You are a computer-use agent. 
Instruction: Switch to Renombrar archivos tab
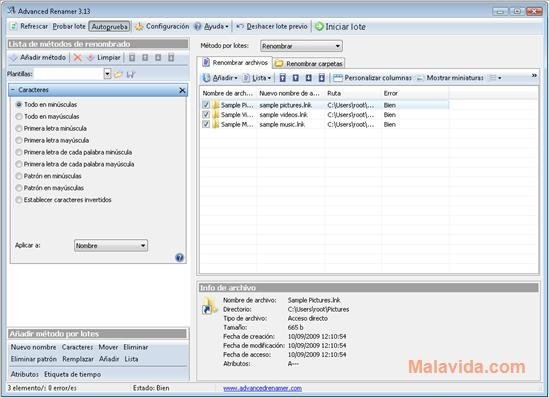click(235, 63)
